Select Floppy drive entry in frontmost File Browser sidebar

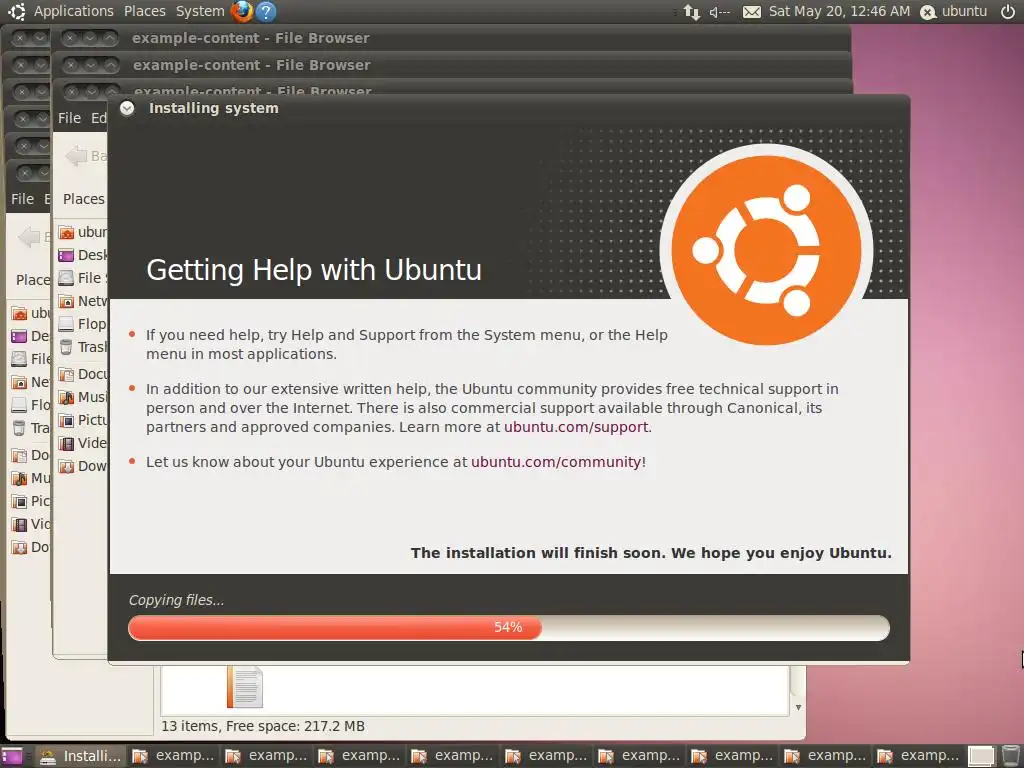82,324
